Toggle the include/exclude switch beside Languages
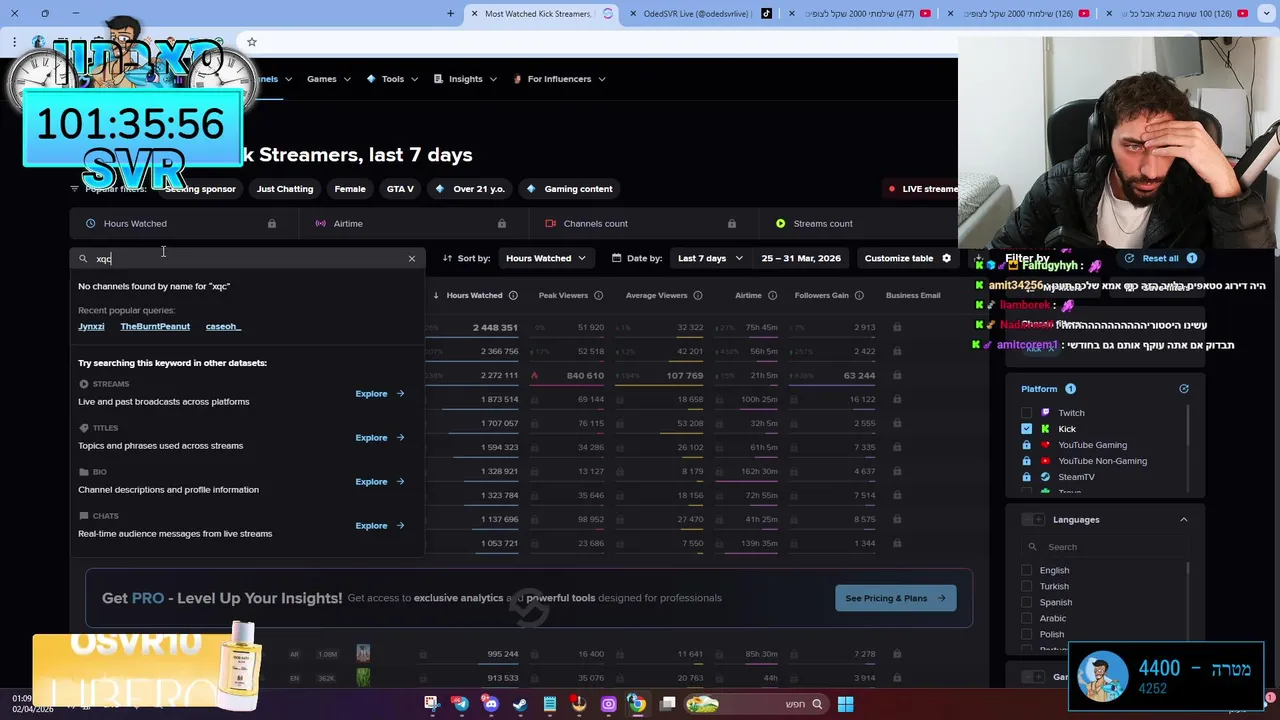The image size is (1280, 720). click(1033, 519)
